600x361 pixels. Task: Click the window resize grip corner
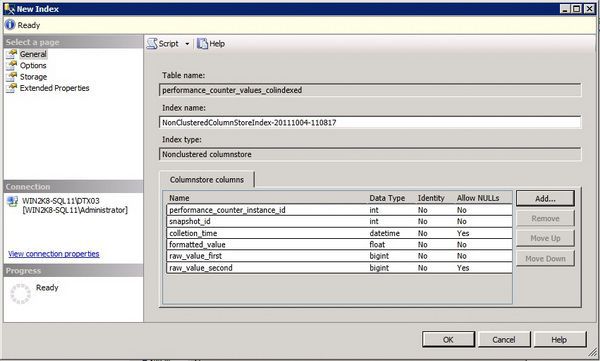click(592, 354)
